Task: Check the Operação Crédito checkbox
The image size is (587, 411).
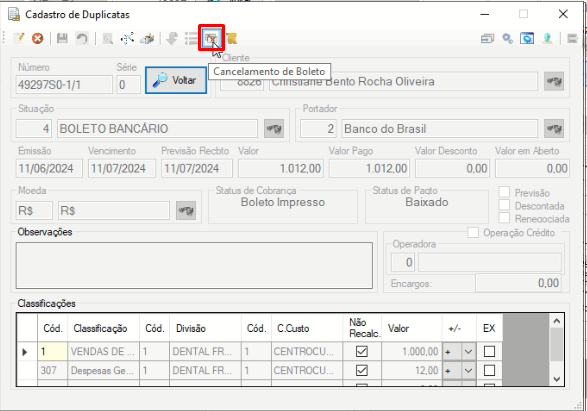Action: 473,232
